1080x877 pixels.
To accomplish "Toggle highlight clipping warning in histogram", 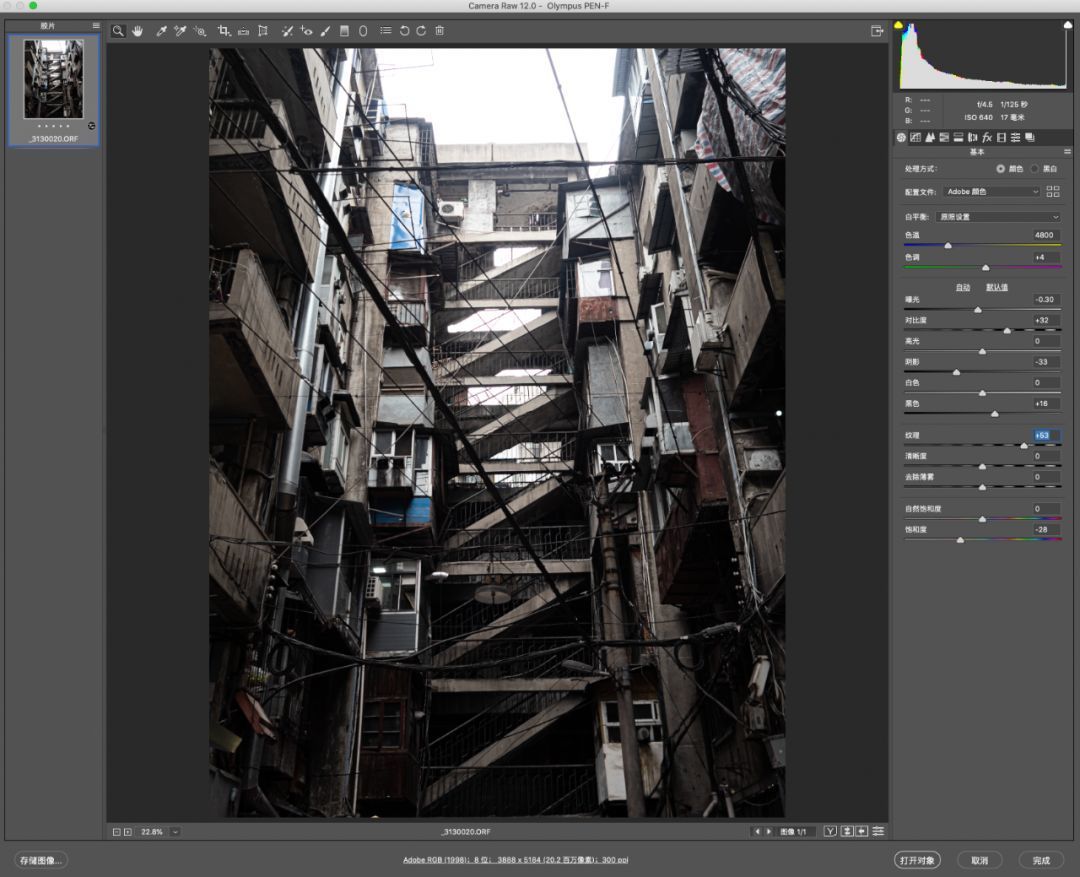I will click(x=1068, y=25).
